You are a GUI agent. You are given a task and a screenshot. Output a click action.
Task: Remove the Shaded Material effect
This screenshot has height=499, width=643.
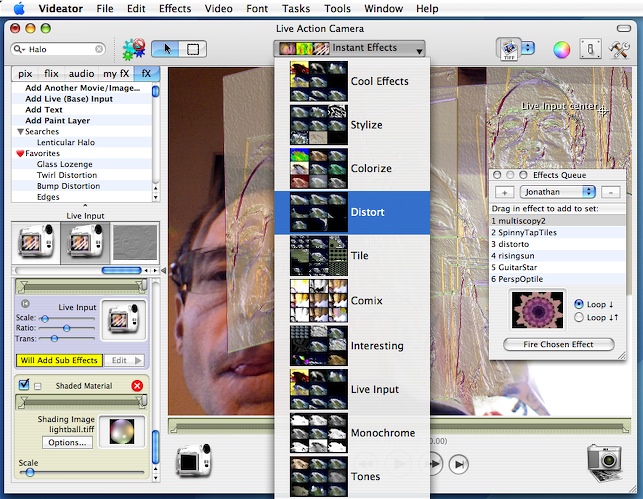coord(137,385)
